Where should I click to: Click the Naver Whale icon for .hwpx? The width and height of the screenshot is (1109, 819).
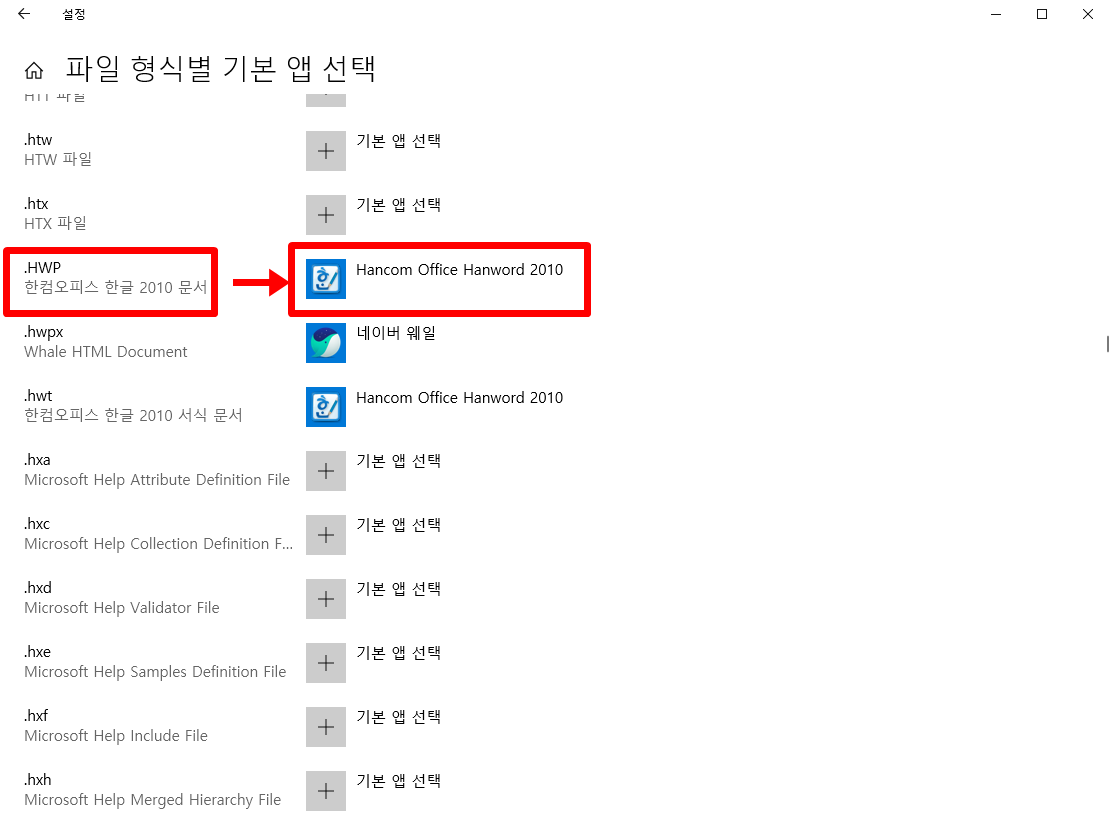tap(326, 343)
